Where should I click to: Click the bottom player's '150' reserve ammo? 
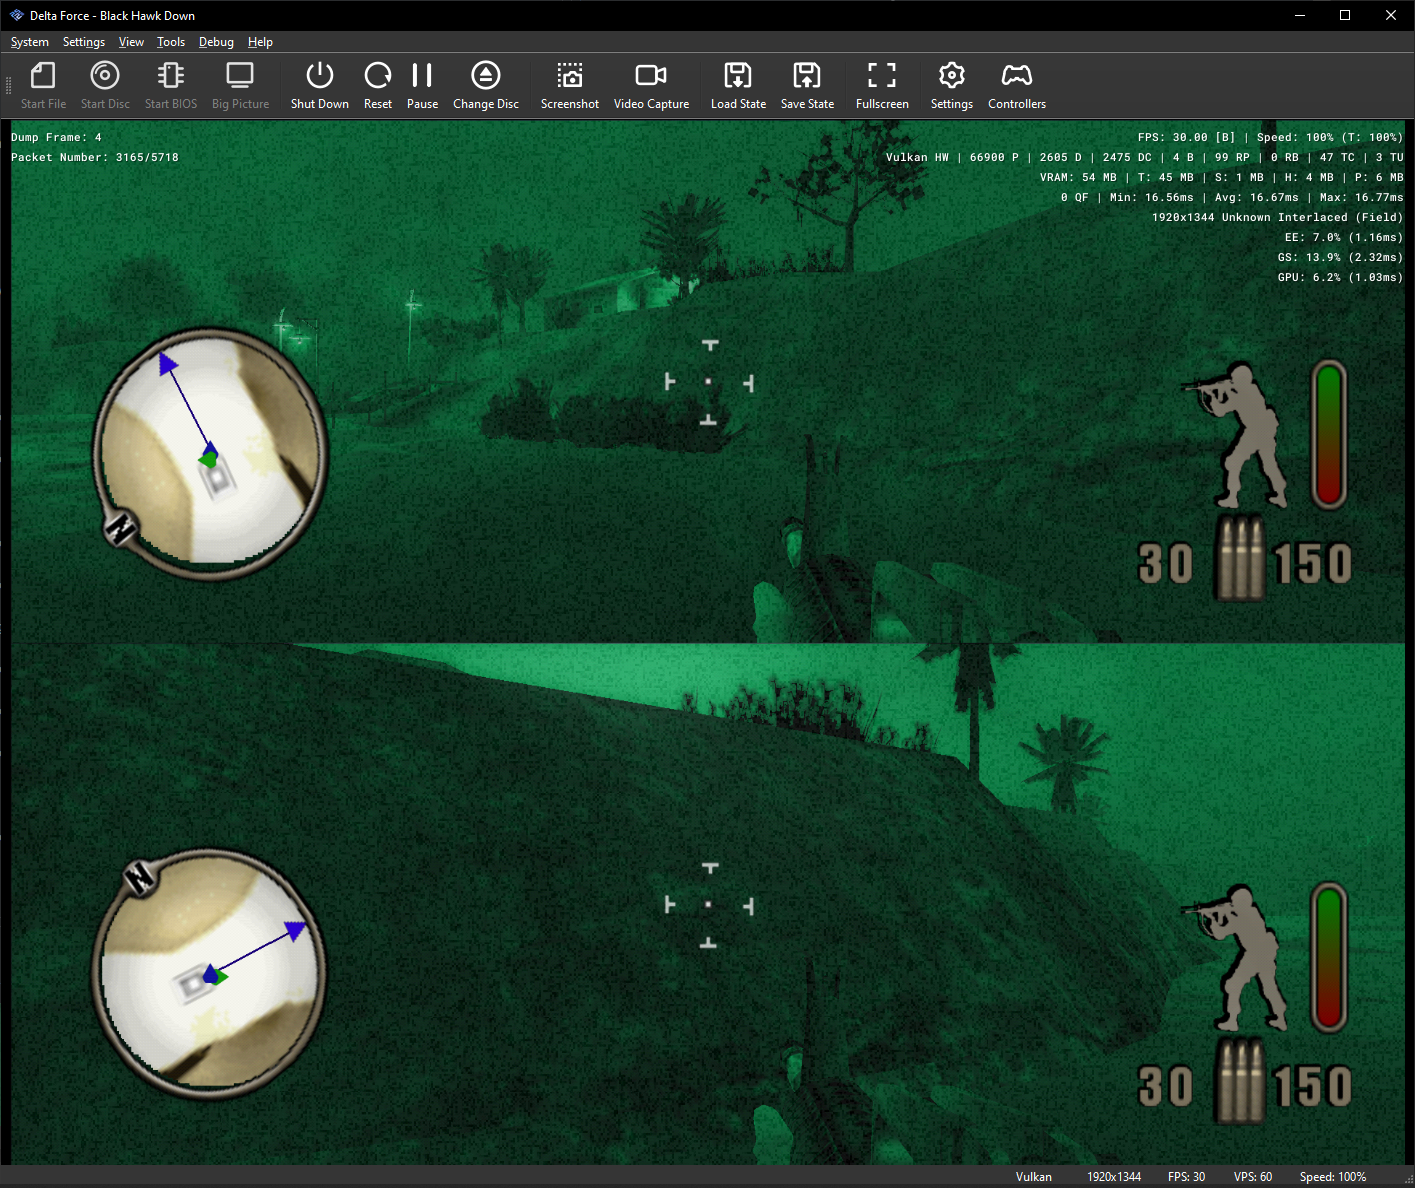[1312, 1087]
